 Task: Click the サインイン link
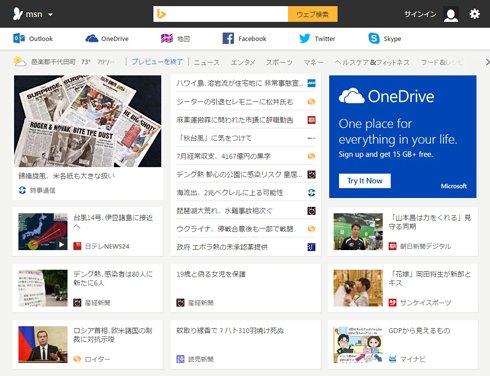coord(420,14)
